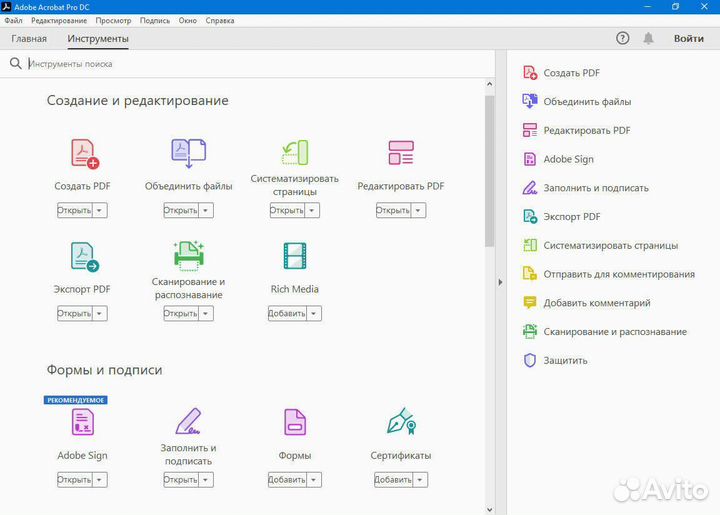The image size is (720, 515).
Task: Click the Формы tool icon
Action: (x=295, y=422)
